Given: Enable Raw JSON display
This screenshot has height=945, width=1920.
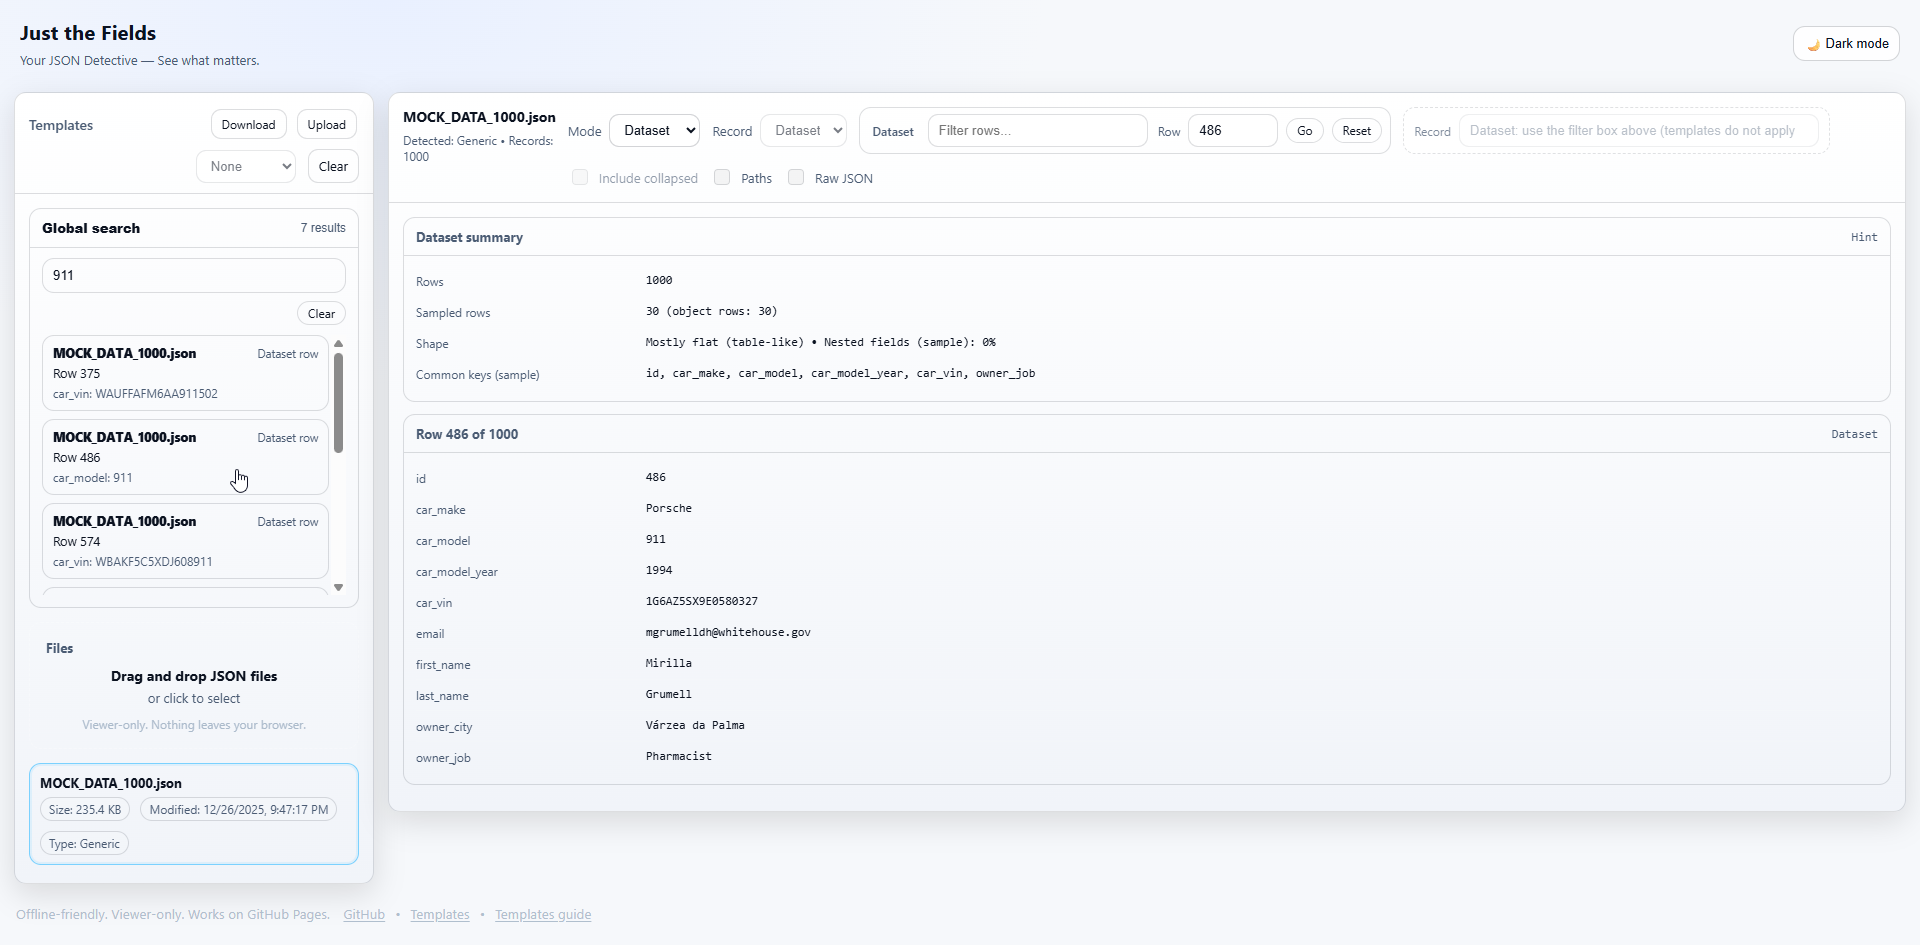Looking at the screenshot, I should point(796,177).
